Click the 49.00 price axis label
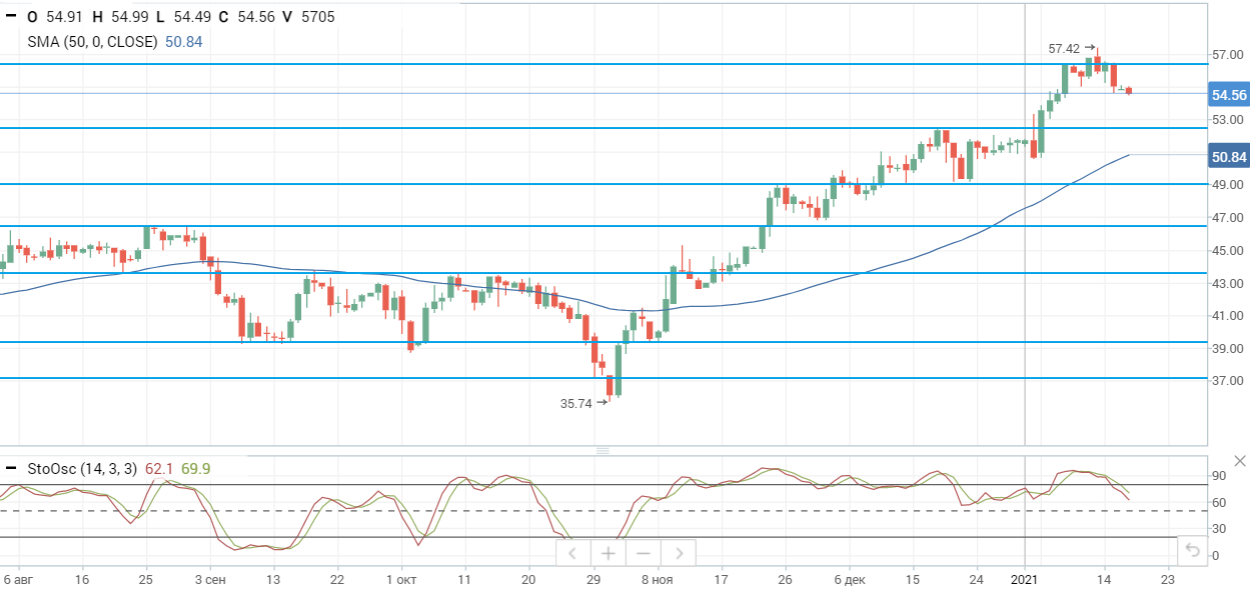This screenshot has width=1250, height=590. coord(1228,185)
